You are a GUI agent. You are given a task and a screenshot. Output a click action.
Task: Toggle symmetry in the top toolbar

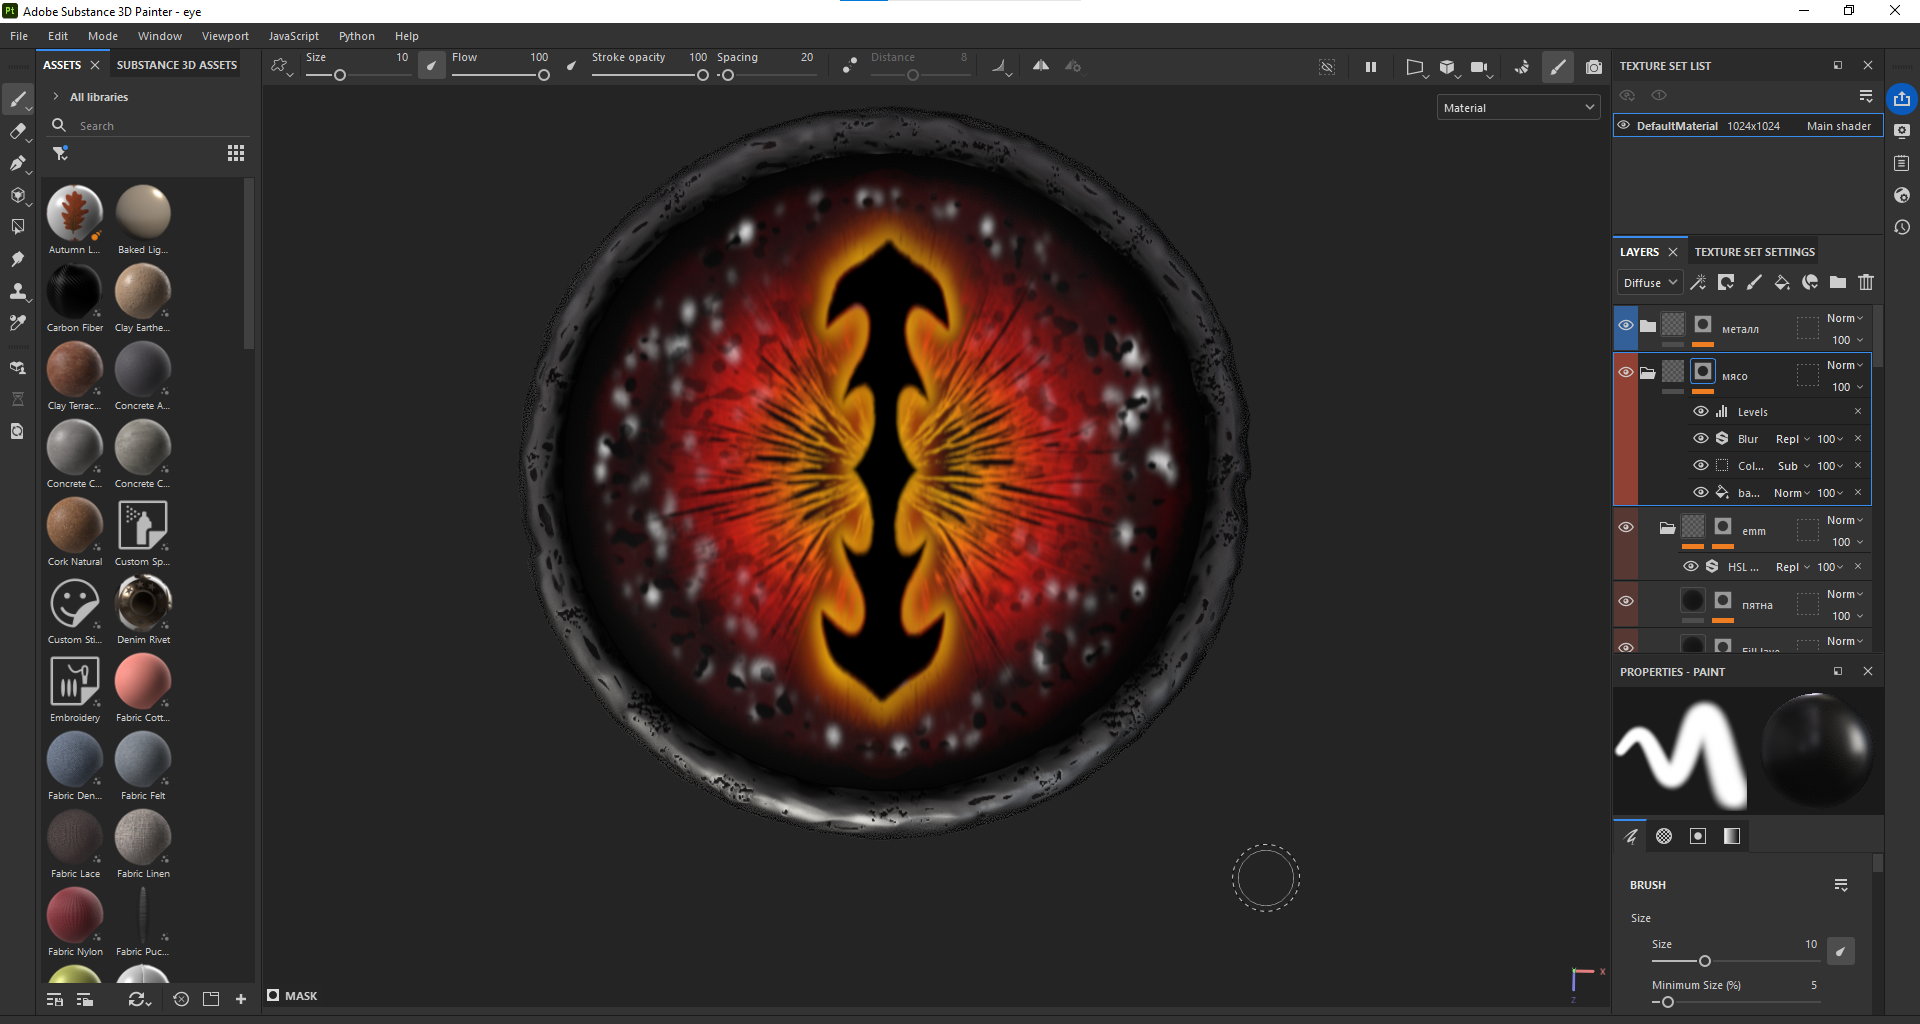point(1041,66)
